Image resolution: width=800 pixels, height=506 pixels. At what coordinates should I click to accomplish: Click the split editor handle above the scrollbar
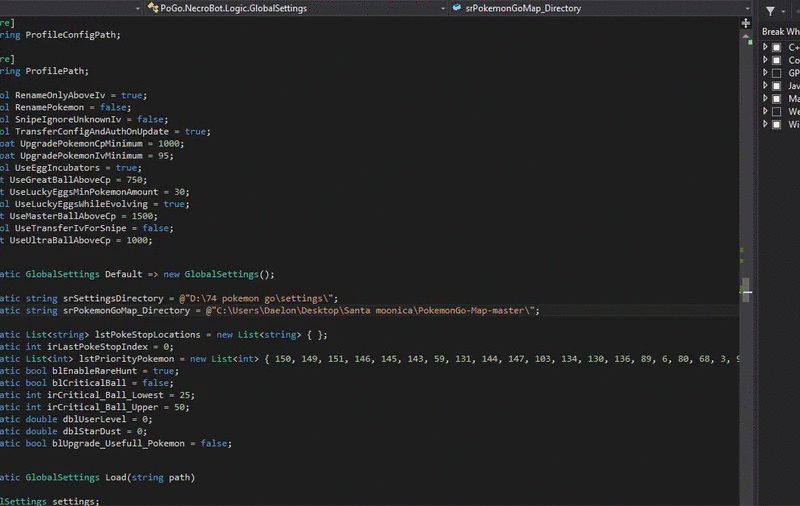[745, 23]
